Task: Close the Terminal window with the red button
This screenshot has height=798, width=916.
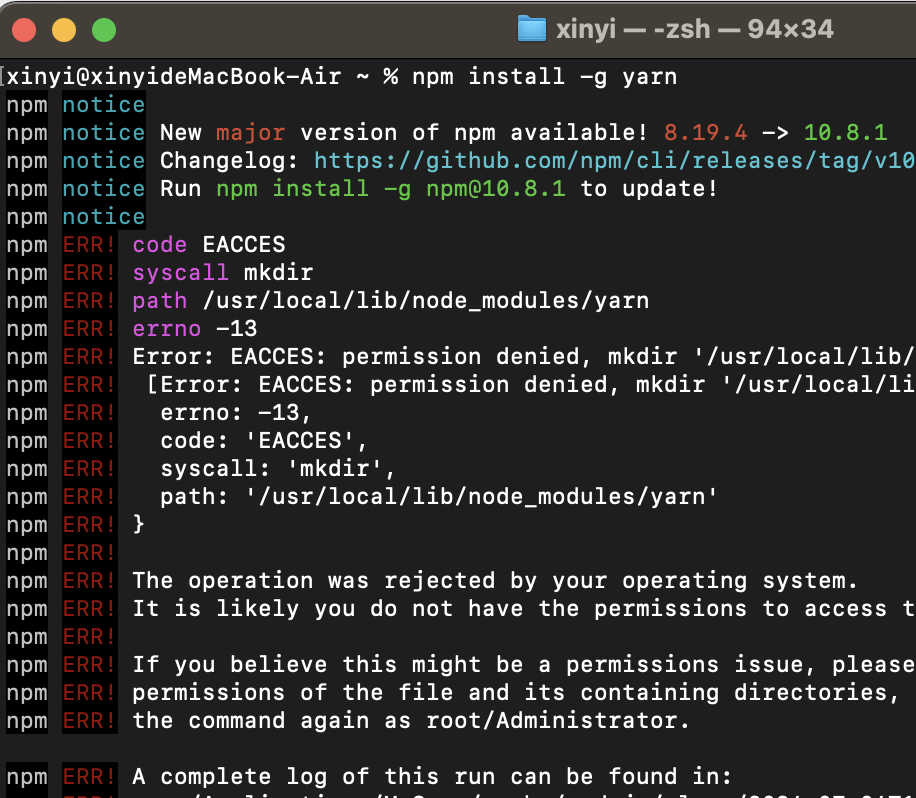Action: point(24,30)
